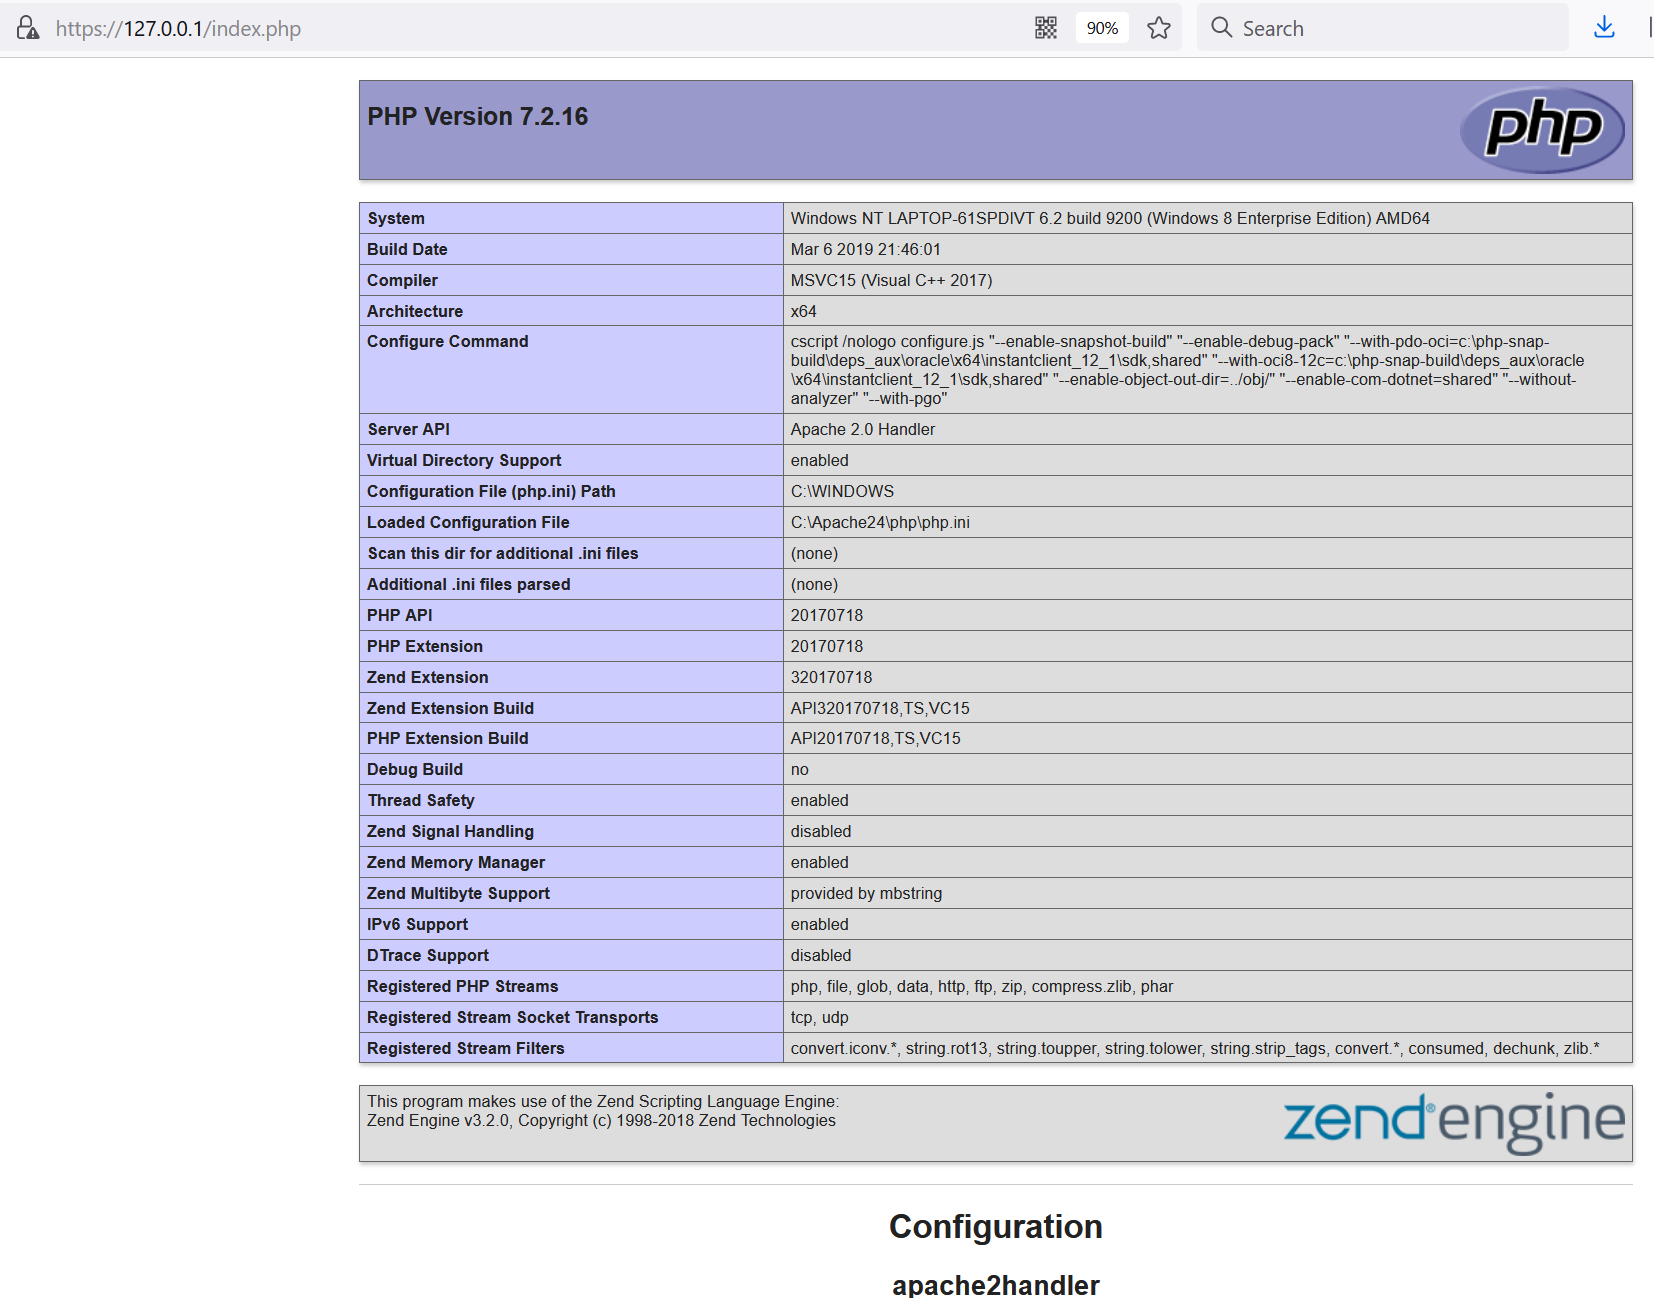Select the Debug Build value 'no'
The image size is (1654, 1298).
800,769
